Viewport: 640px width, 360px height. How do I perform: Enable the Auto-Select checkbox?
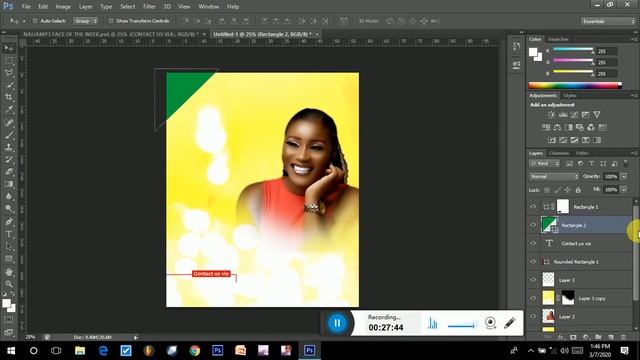coord(35,21)
